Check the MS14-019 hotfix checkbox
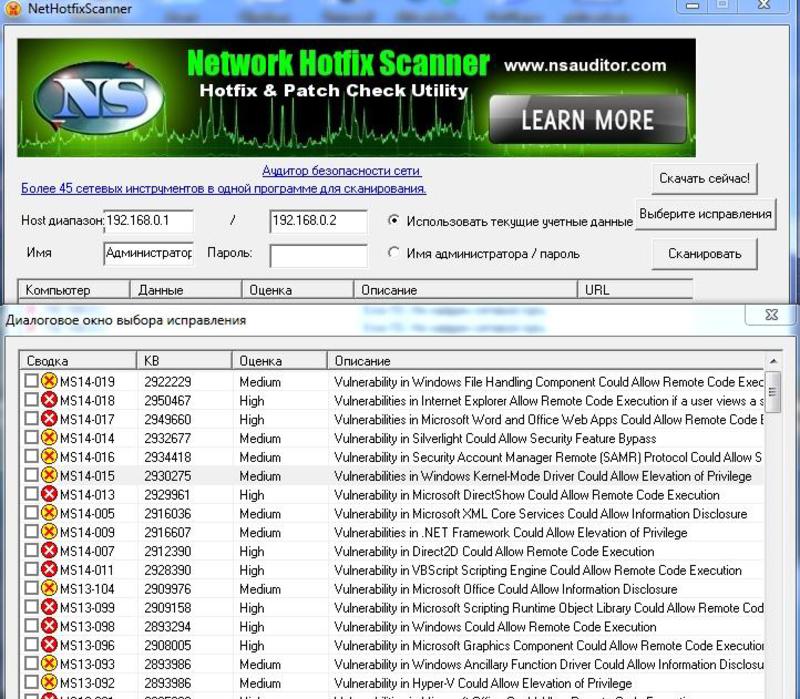Viewport: 800px width, 699px height. [x=31, y=381]
